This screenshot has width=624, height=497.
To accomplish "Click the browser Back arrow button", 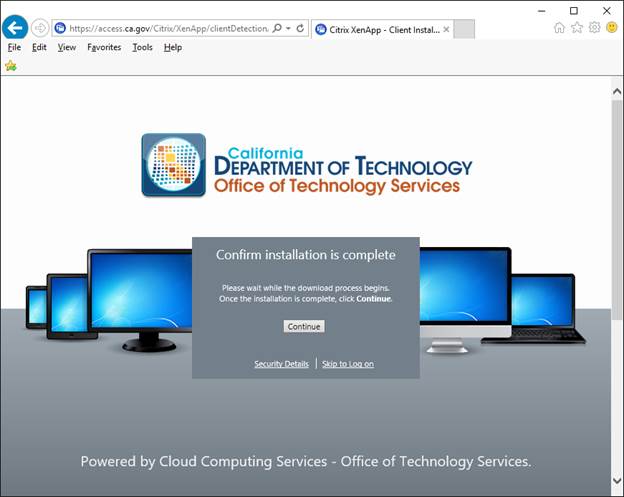I will coord(15,27).
